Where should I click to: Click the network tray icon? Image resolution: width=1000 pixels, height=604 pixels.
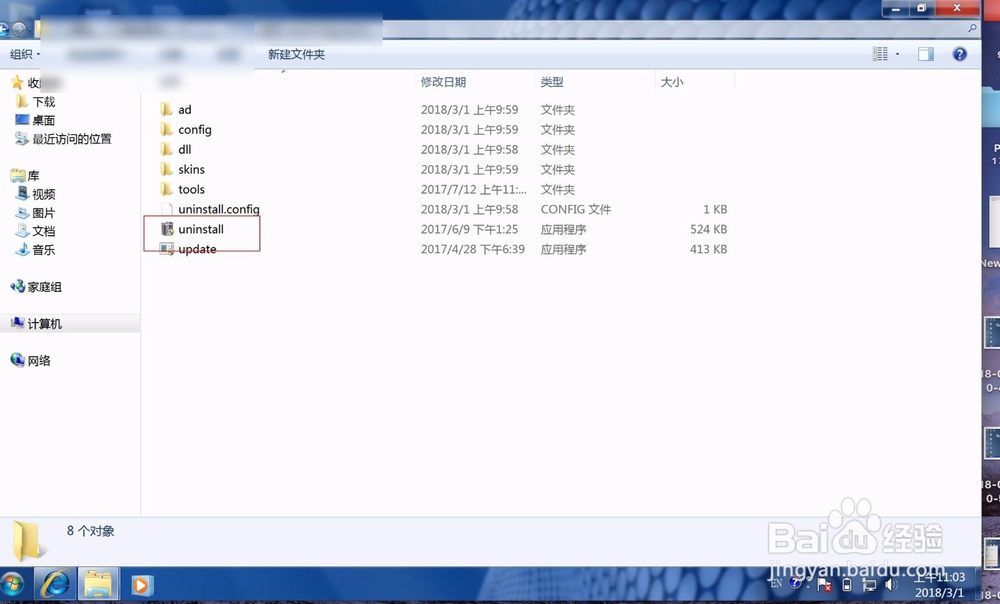click(869, 584)
